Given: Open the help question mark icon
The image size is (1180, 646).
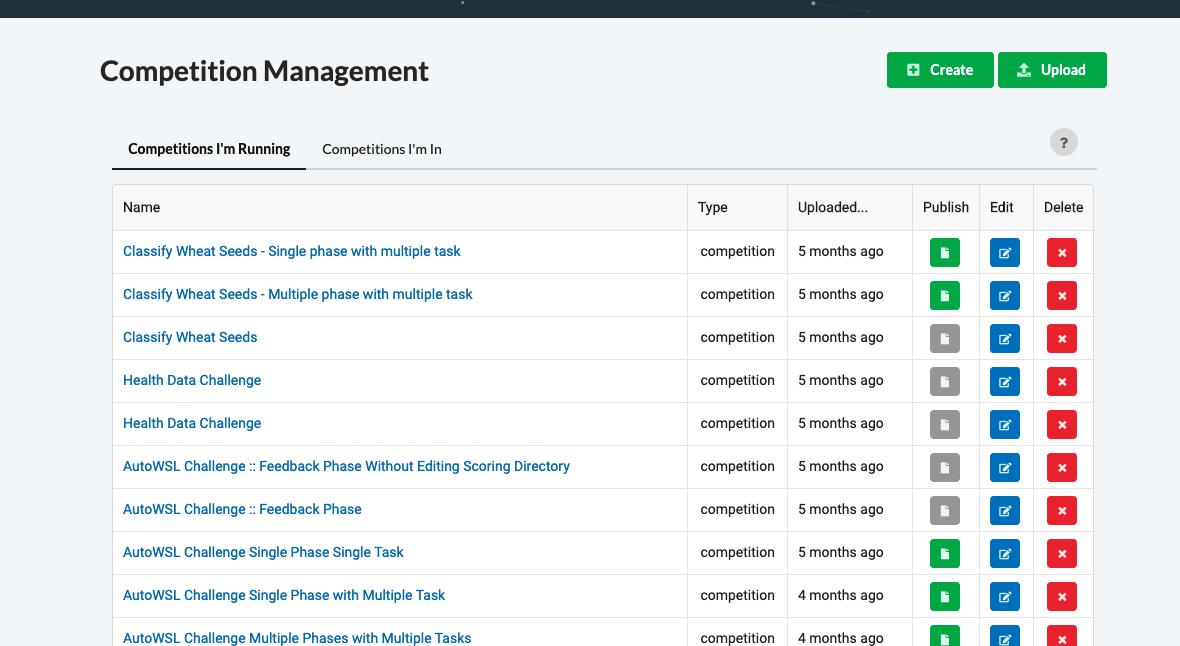Looking at the screenshot, I should pos(1063,143).
